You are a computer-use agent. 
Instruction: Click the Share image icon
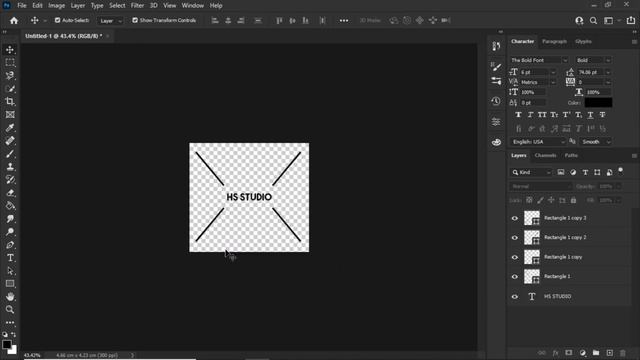[x=631, y=20]
